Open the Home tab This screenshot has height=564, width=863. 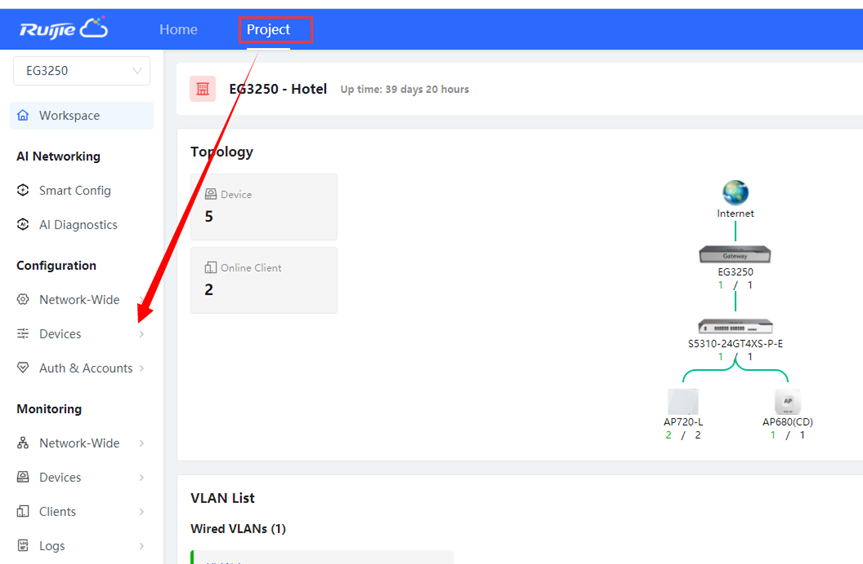[x=178, y=29]
